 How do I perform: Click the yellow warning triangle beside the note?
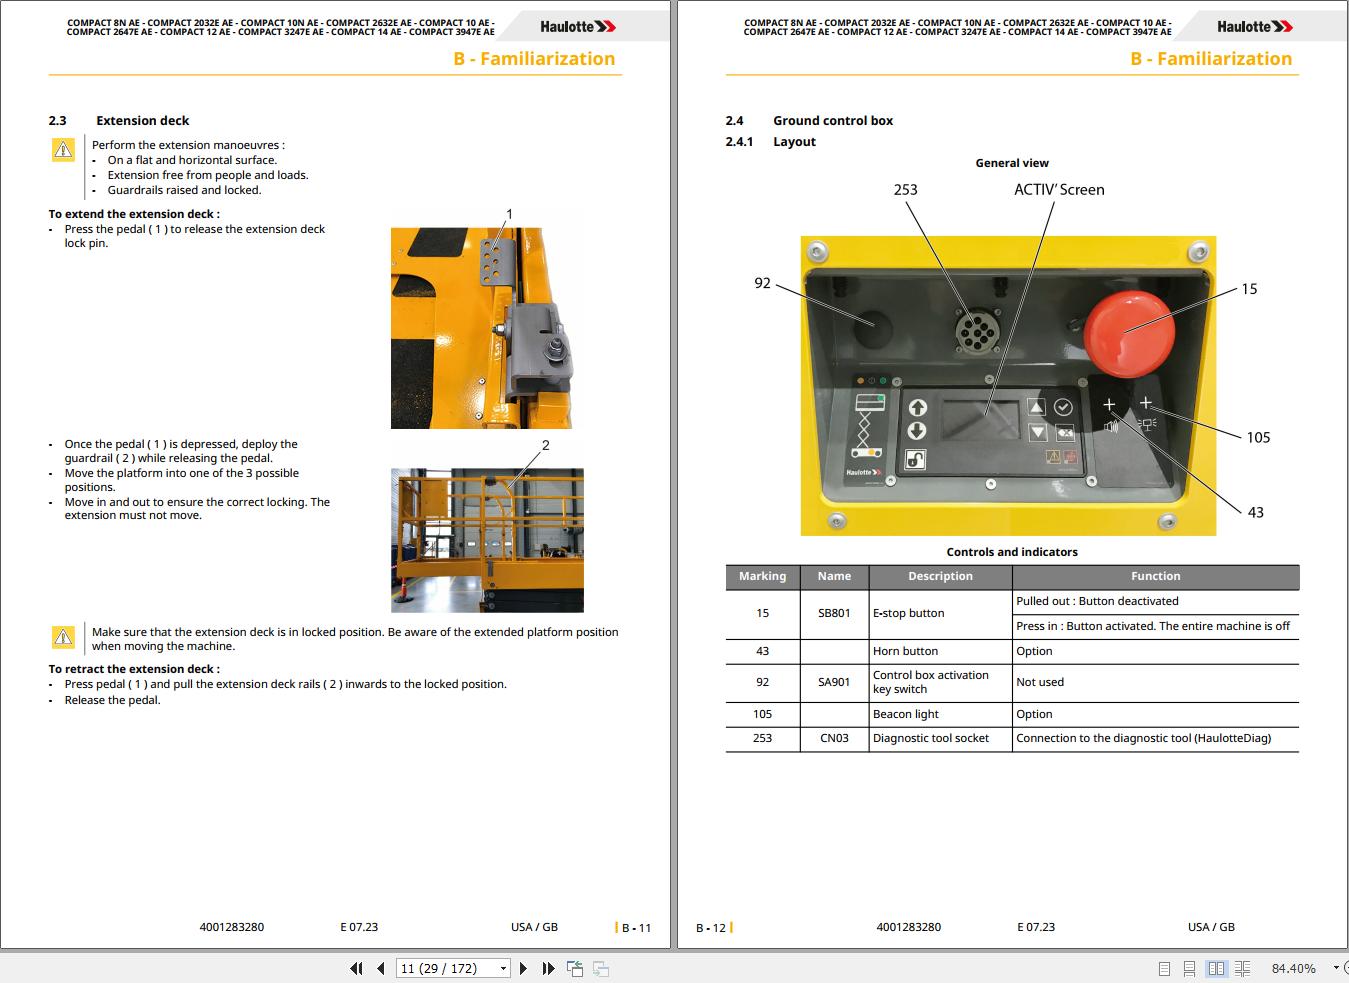(x=63, y=636)
